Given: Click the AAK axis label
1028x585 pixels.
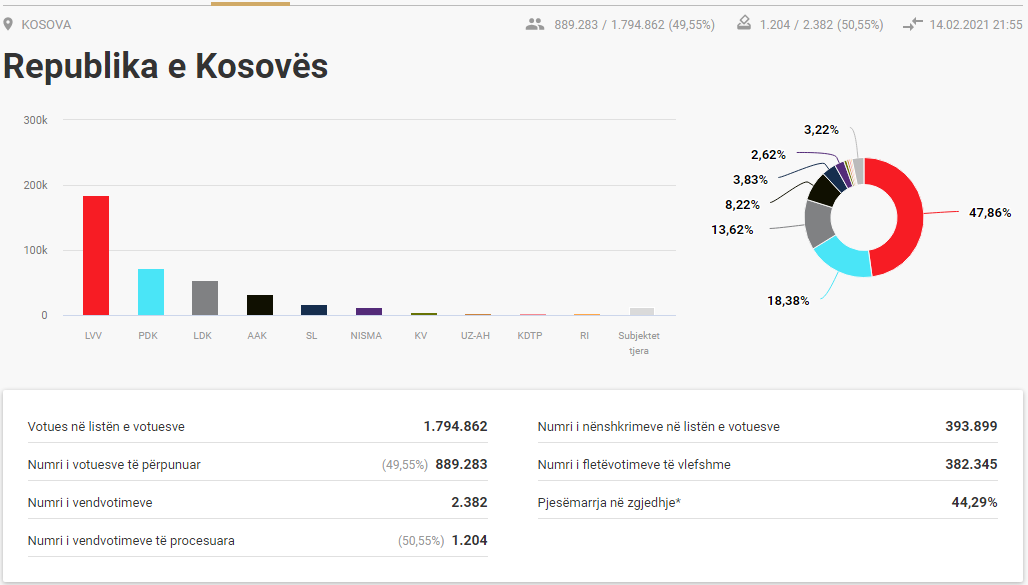Looking at the screenshot, I should (x=257, y=336).
